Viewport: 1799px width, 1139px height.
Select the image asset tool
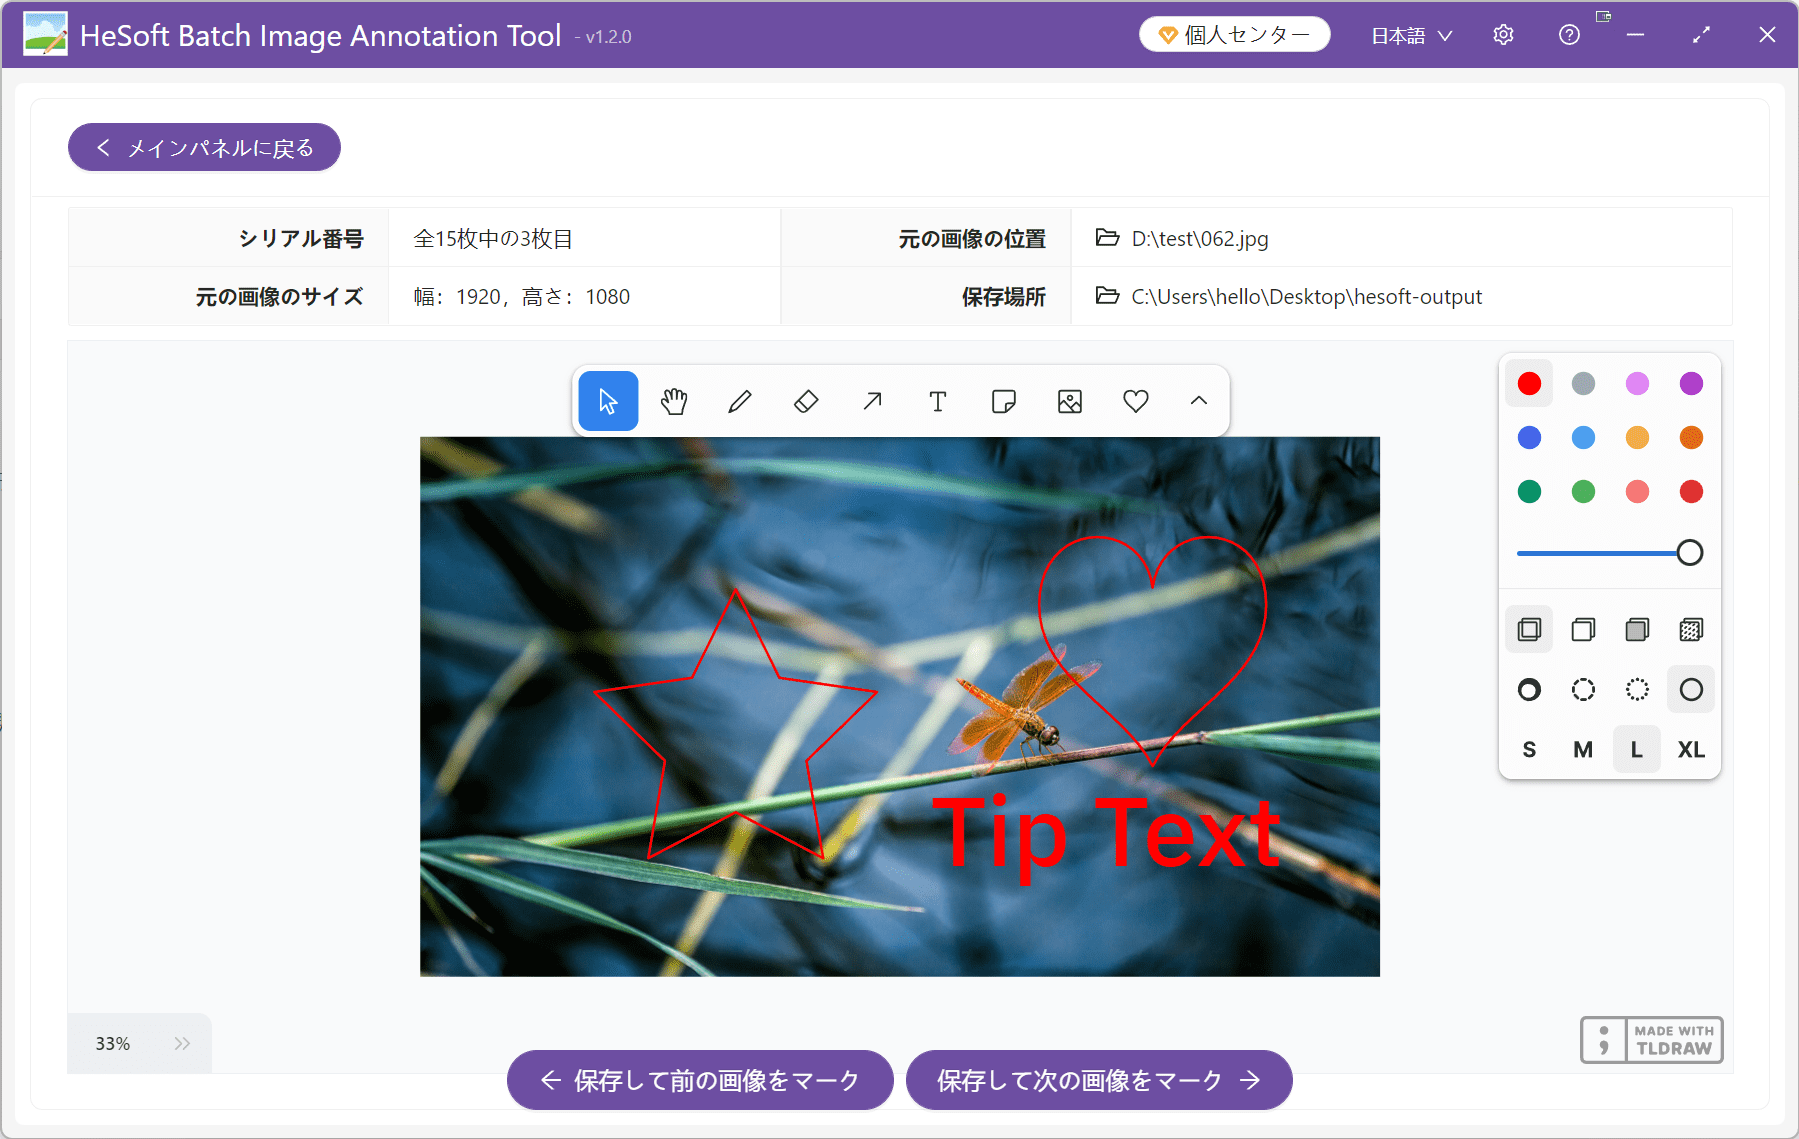pos(1070,401)
